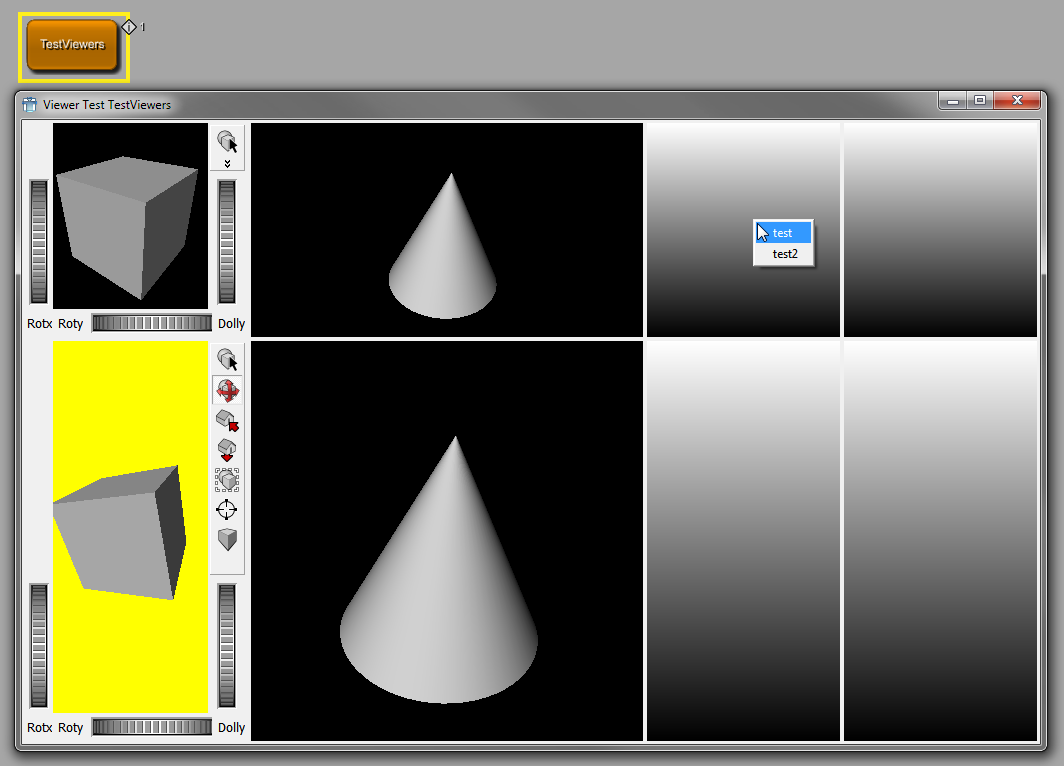Viewport: 1064px width, 766px height.
Task: Click the orange TestViewers button
Action: tap(73, 45)
